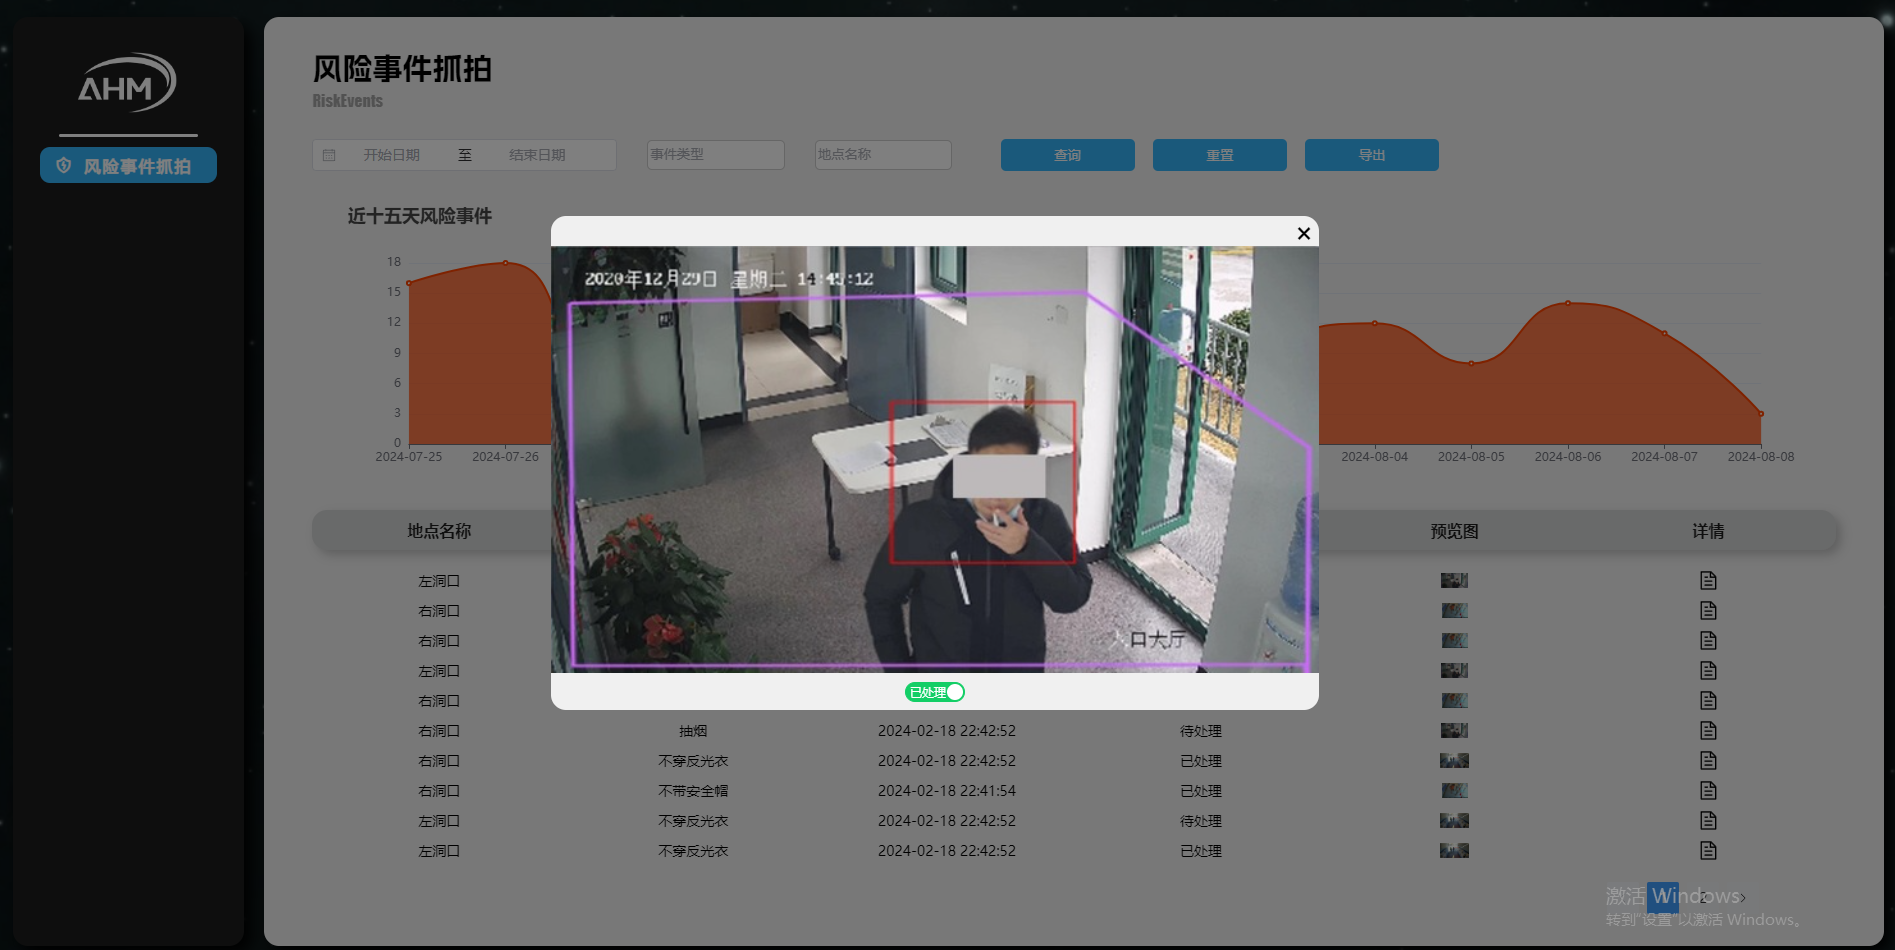The width and height of the screenshot is (1895, 950).
Task: Open the 开始日期 date picker
Action: [x=391, y=155]
